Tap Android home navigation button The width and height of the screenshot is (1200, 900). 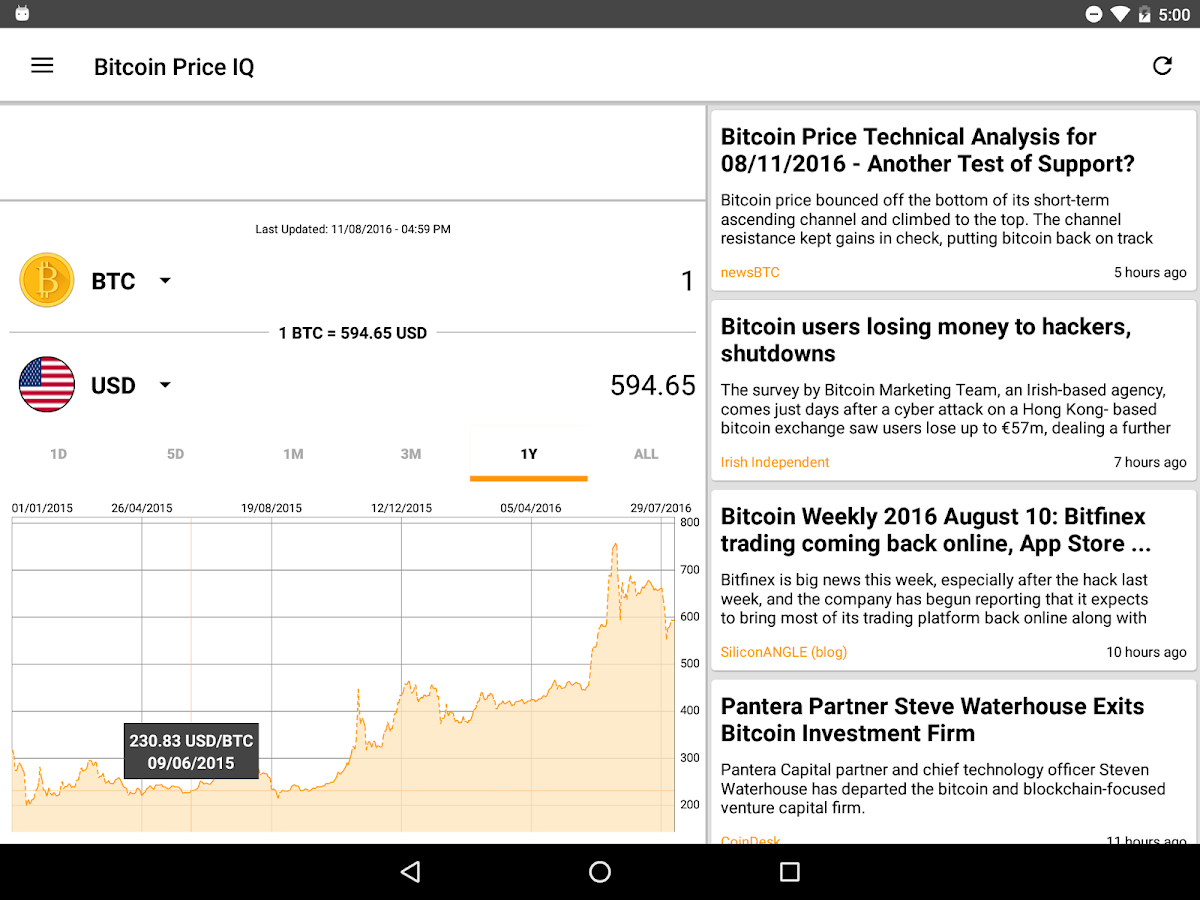click(600, 872)
